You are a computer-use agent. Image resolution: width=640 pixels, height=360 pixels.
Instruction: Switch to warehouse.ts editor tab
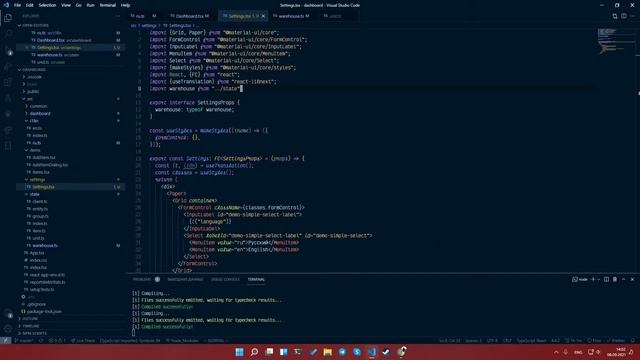pos(291,16)
